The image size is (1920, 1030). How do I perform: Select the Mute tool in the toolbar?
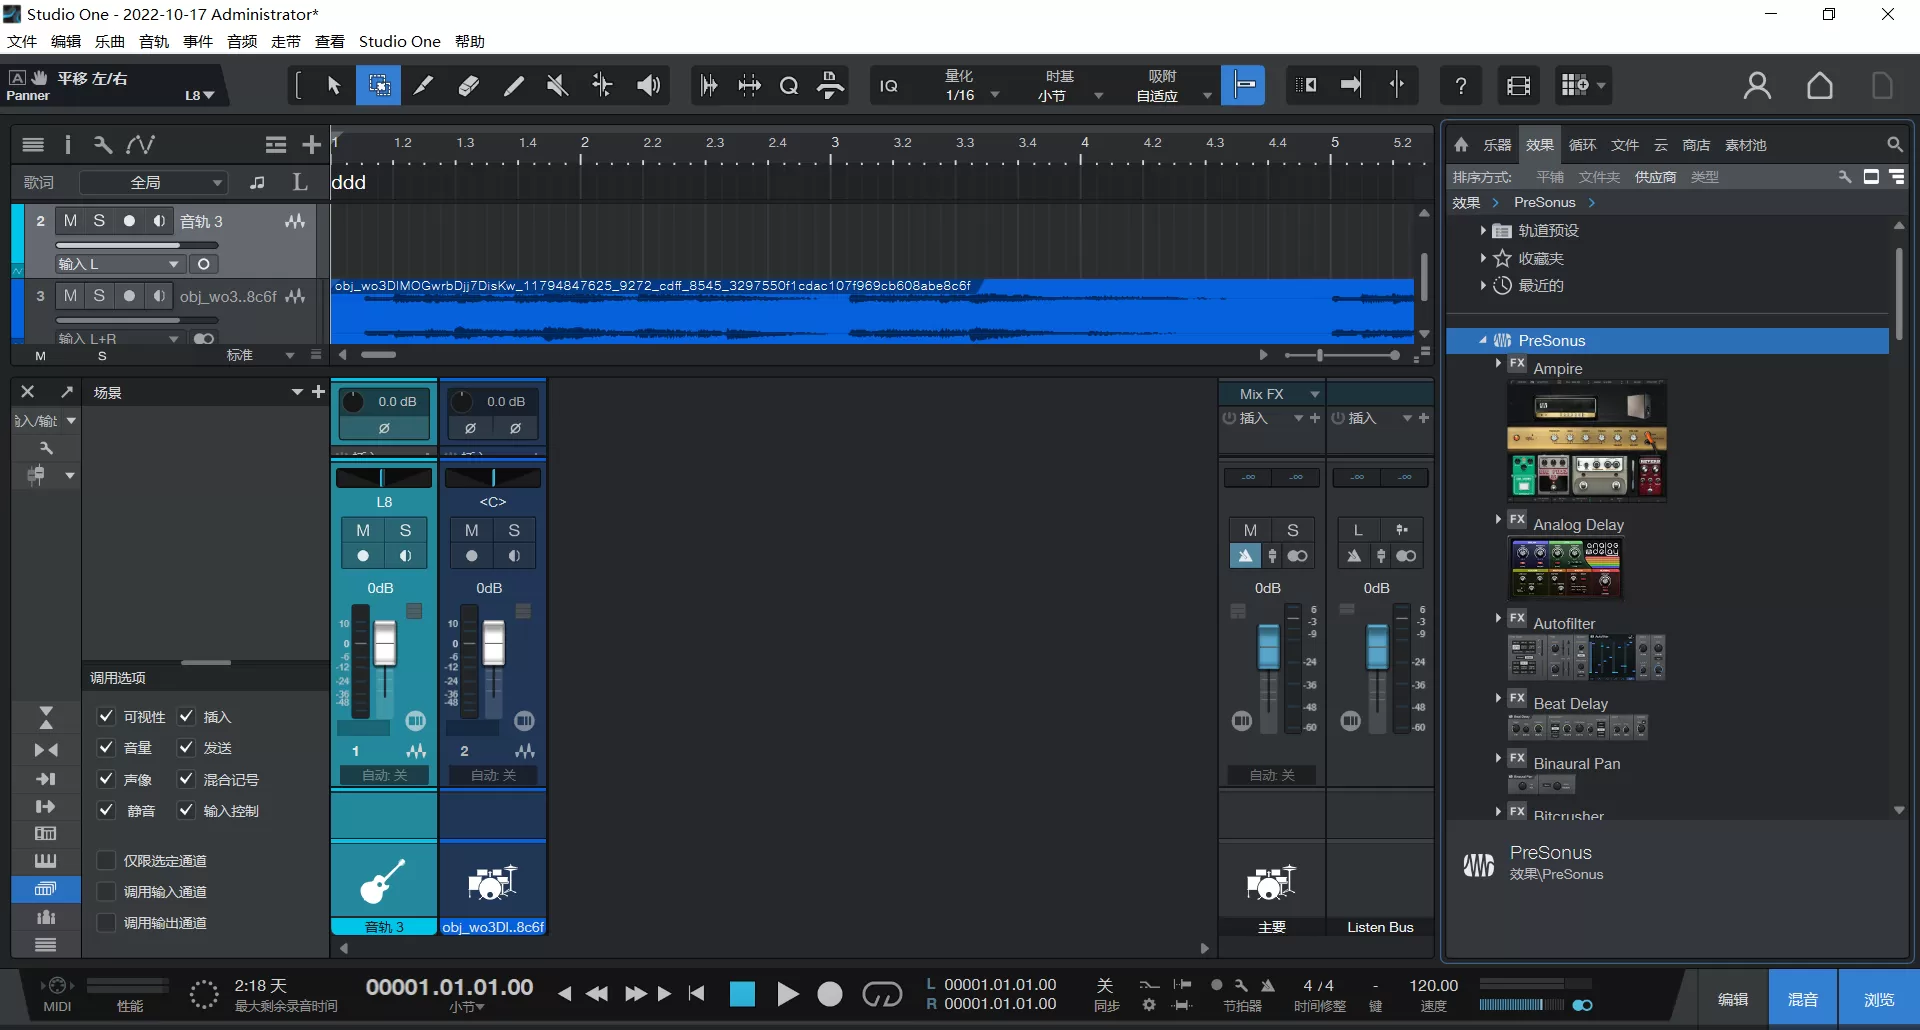pyautogui.click(x=557, y=85)
